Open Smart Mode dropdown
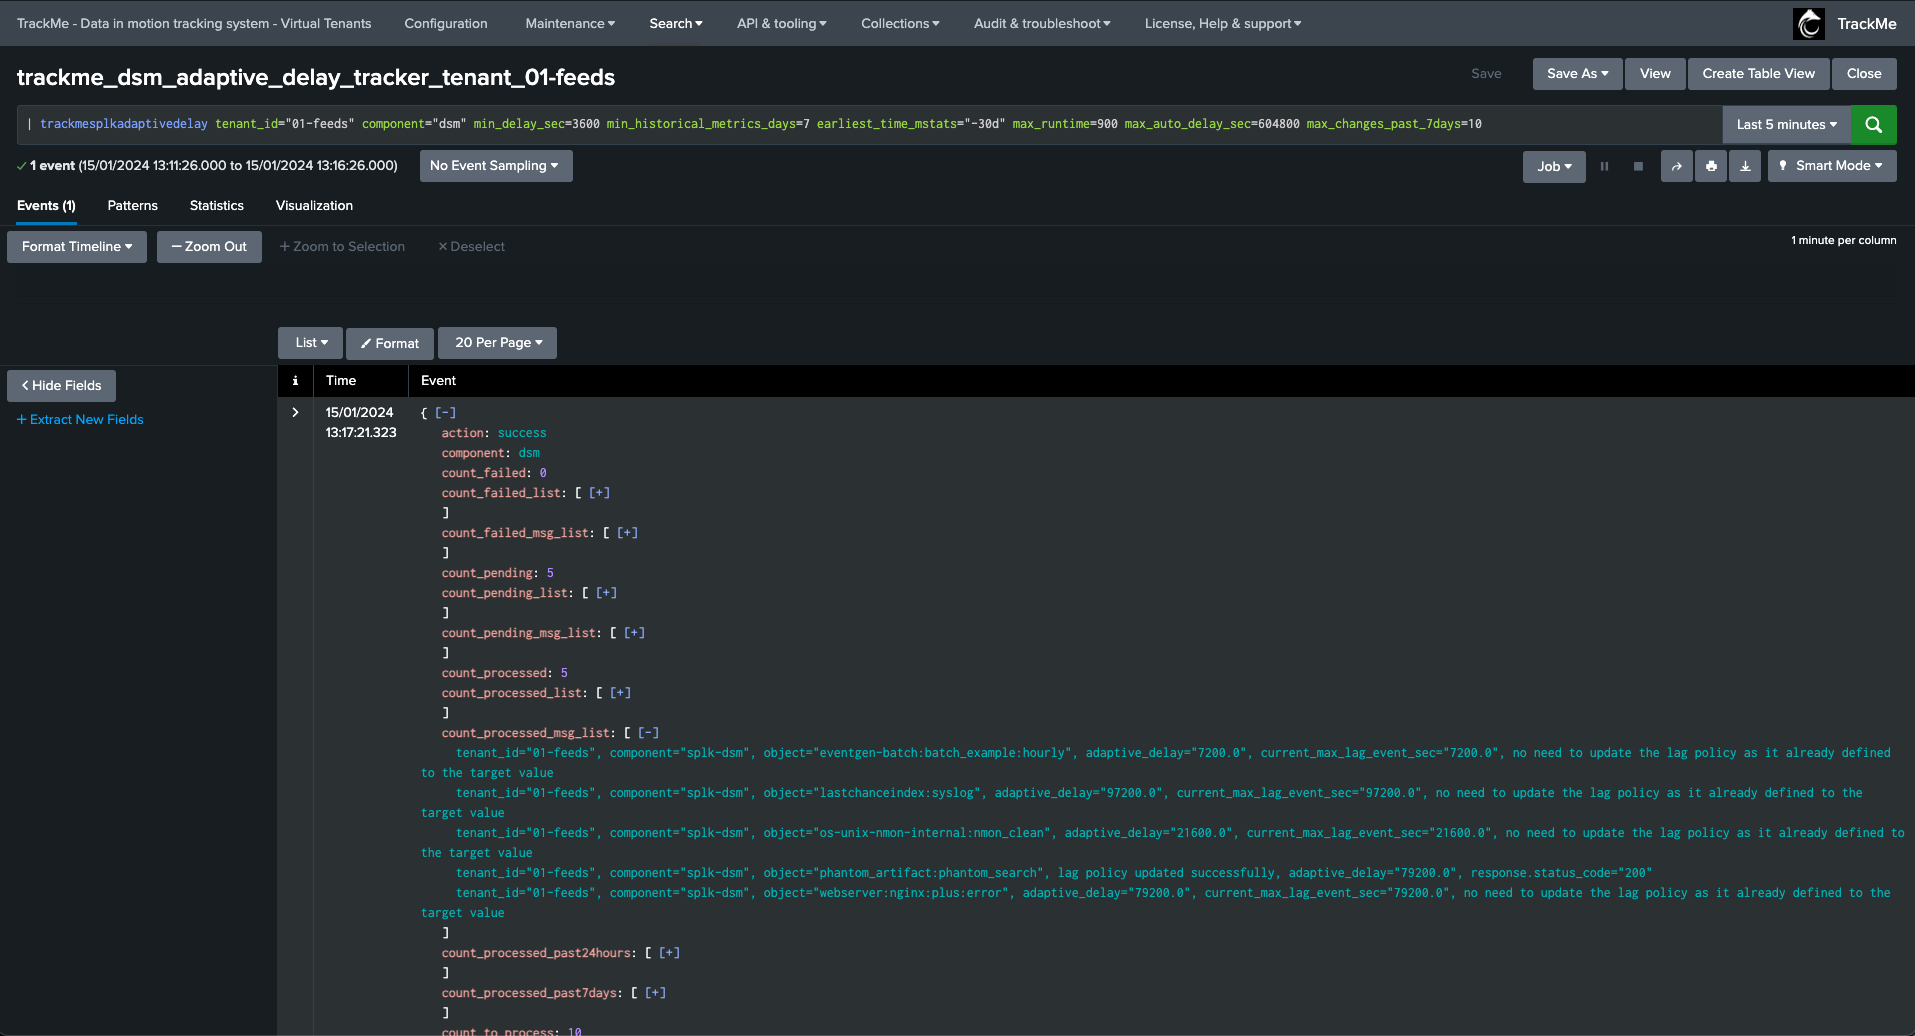 (x=1832, y=166)
